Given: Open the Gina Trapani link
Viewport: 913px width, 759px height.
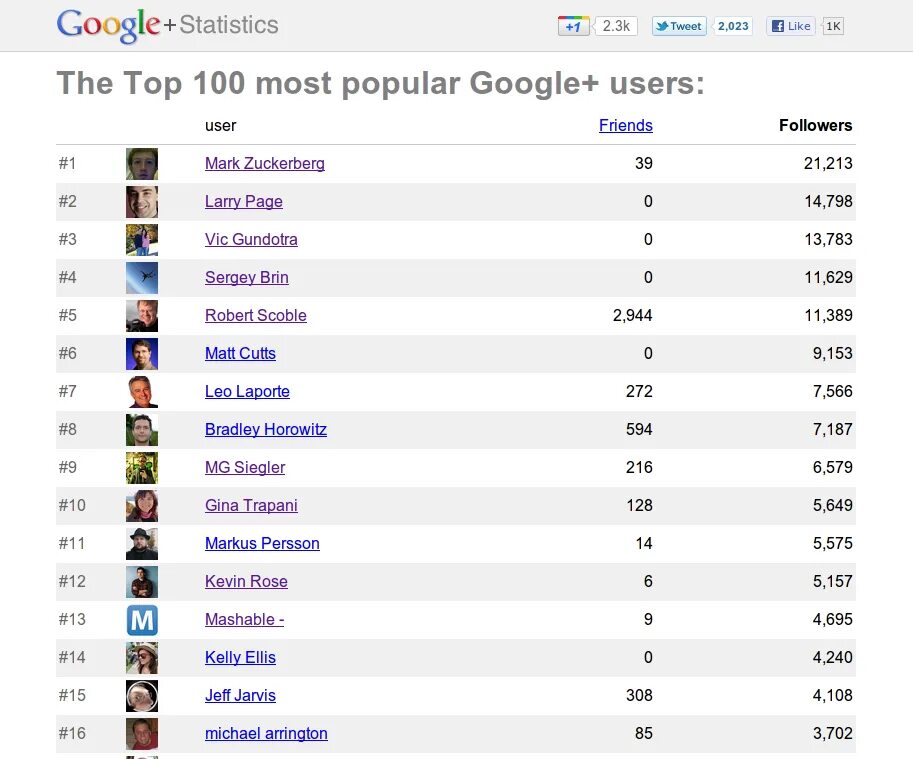Looking at the screenshot, I should tap(251, 505).
